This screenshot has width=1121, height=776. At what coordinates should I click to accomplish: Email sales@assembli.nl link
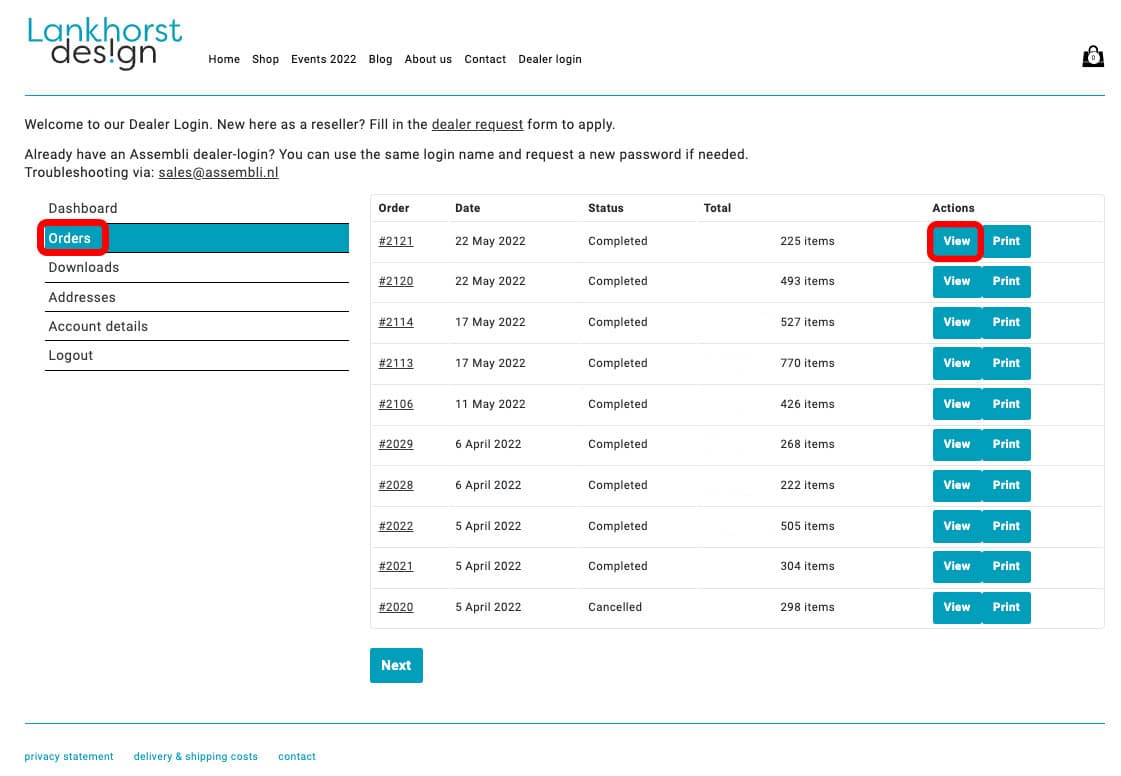click(218, 172)
